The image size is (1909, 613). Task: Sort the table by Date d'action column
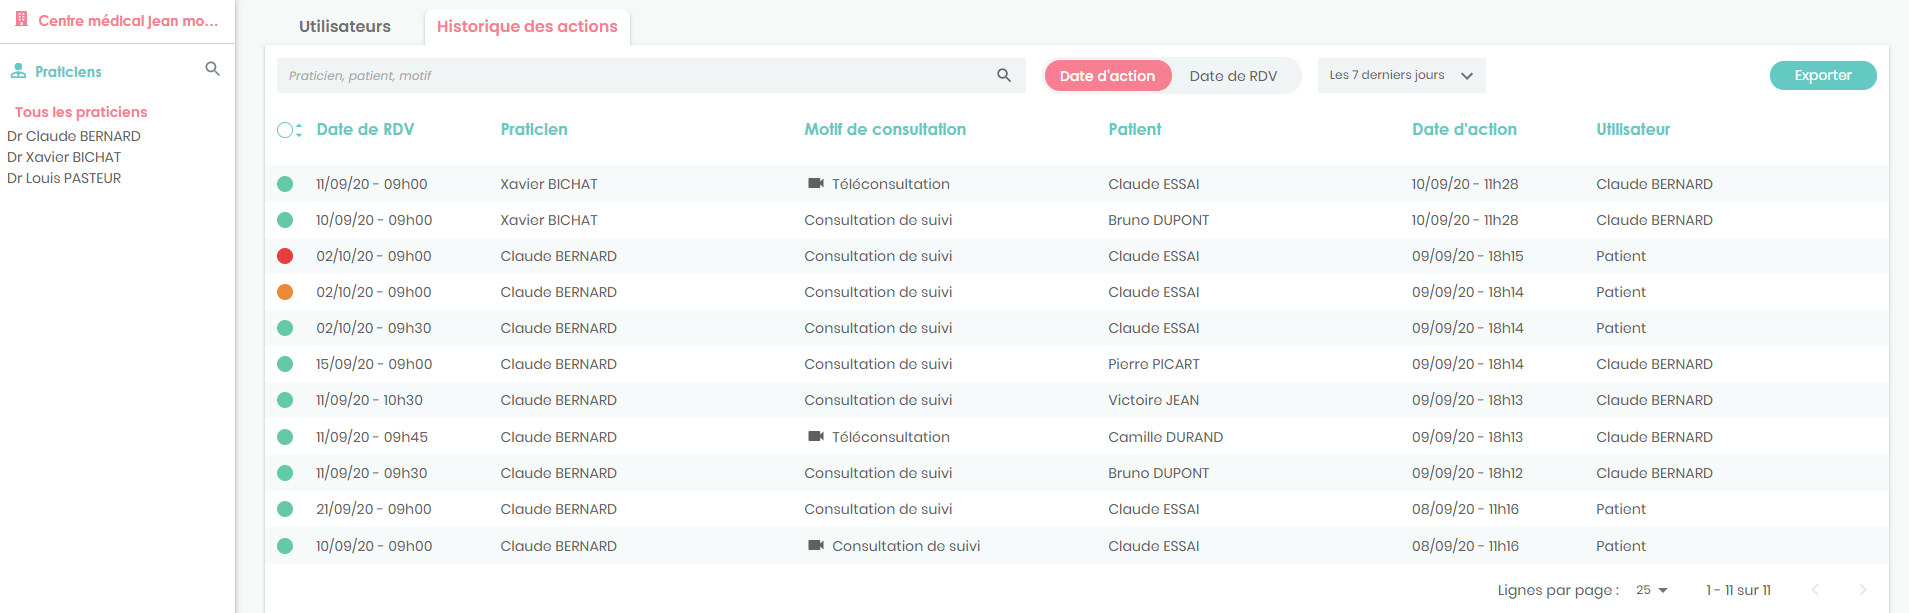(1464, 129)
